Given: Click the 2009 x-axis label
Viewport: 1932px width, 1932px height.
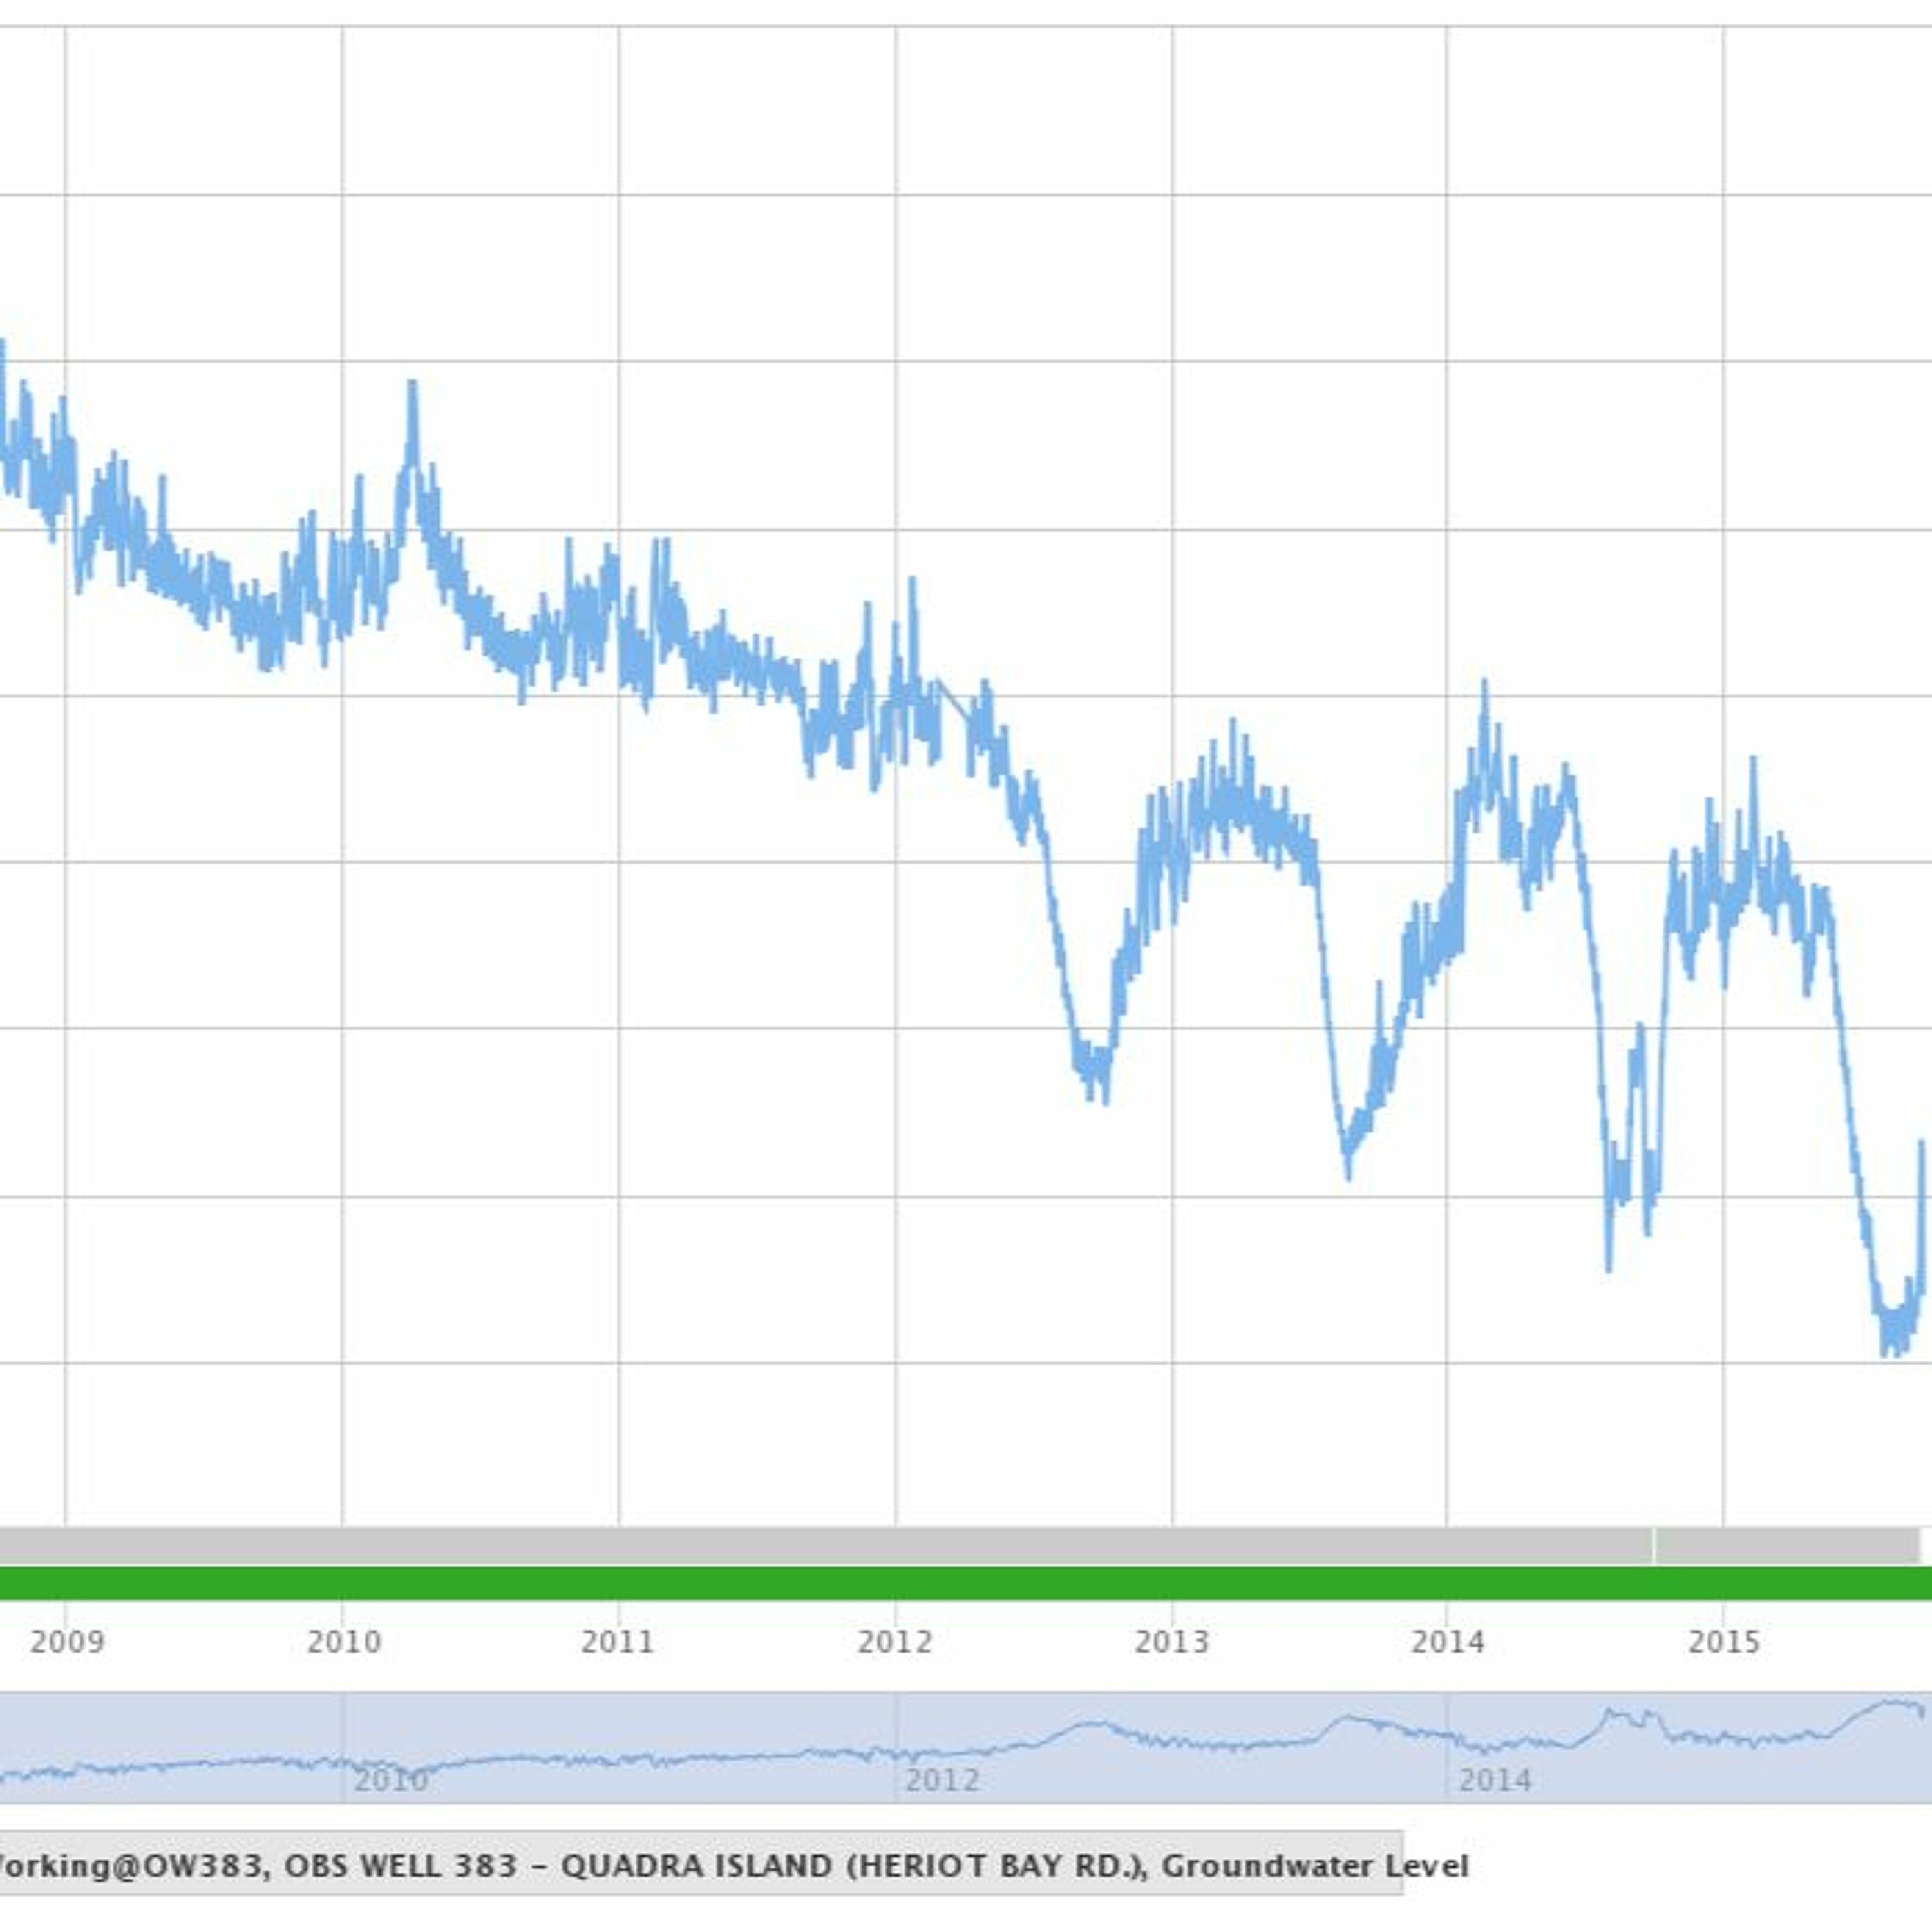Looking at the screenshot, I should click(x=67, y=1642).
